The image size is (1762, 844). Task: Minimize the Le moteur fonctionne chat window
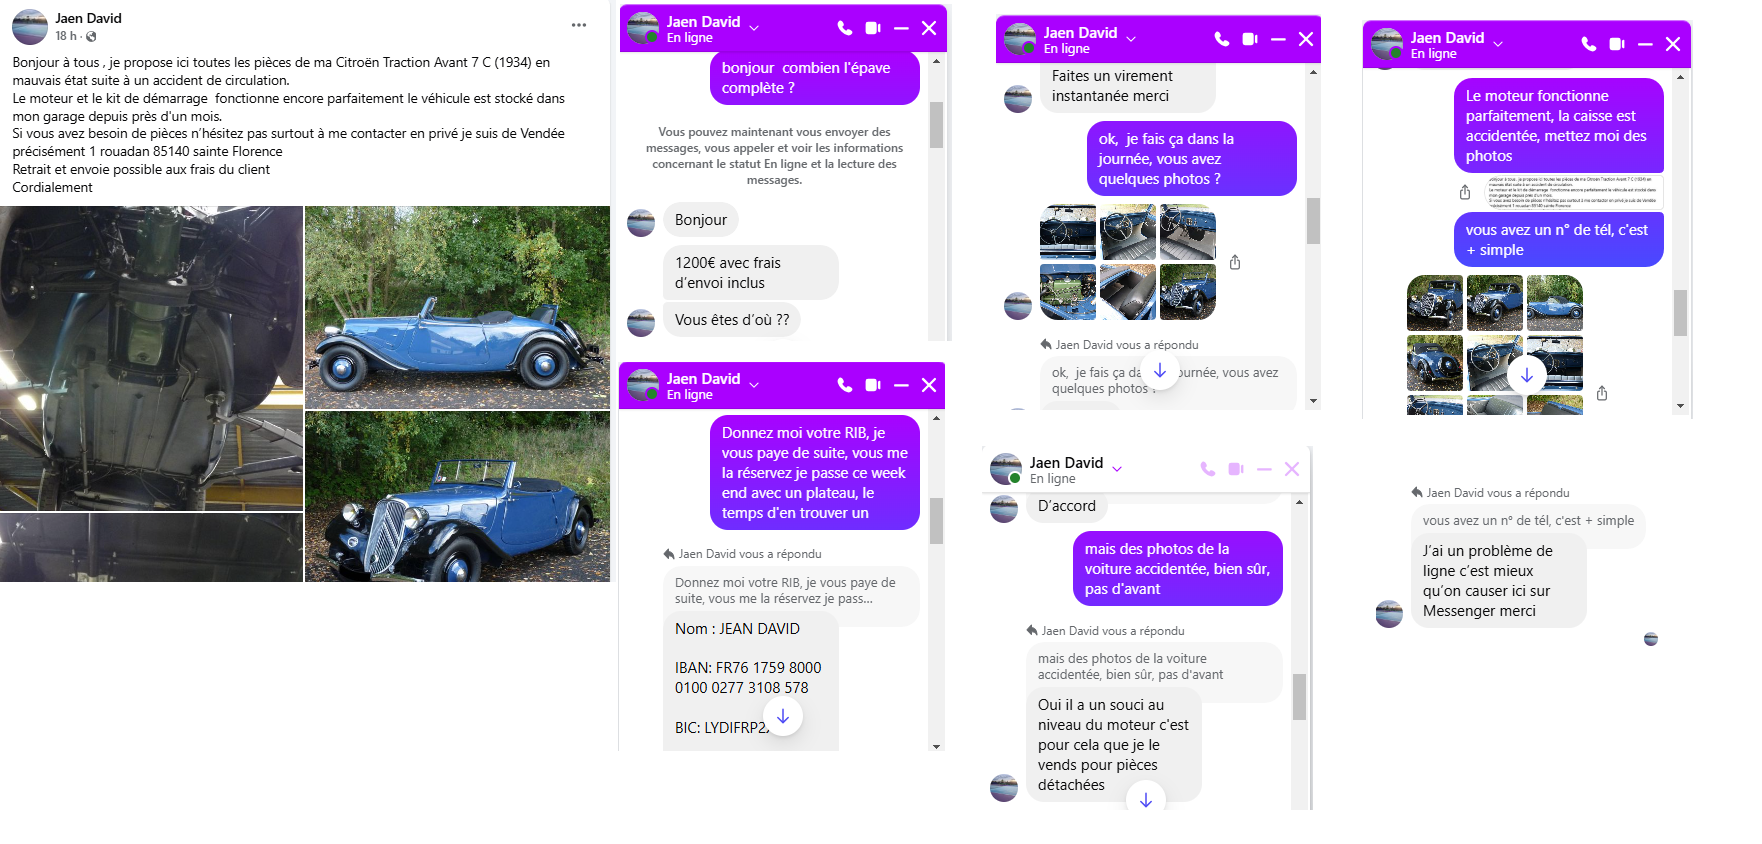click(1645, 44)
